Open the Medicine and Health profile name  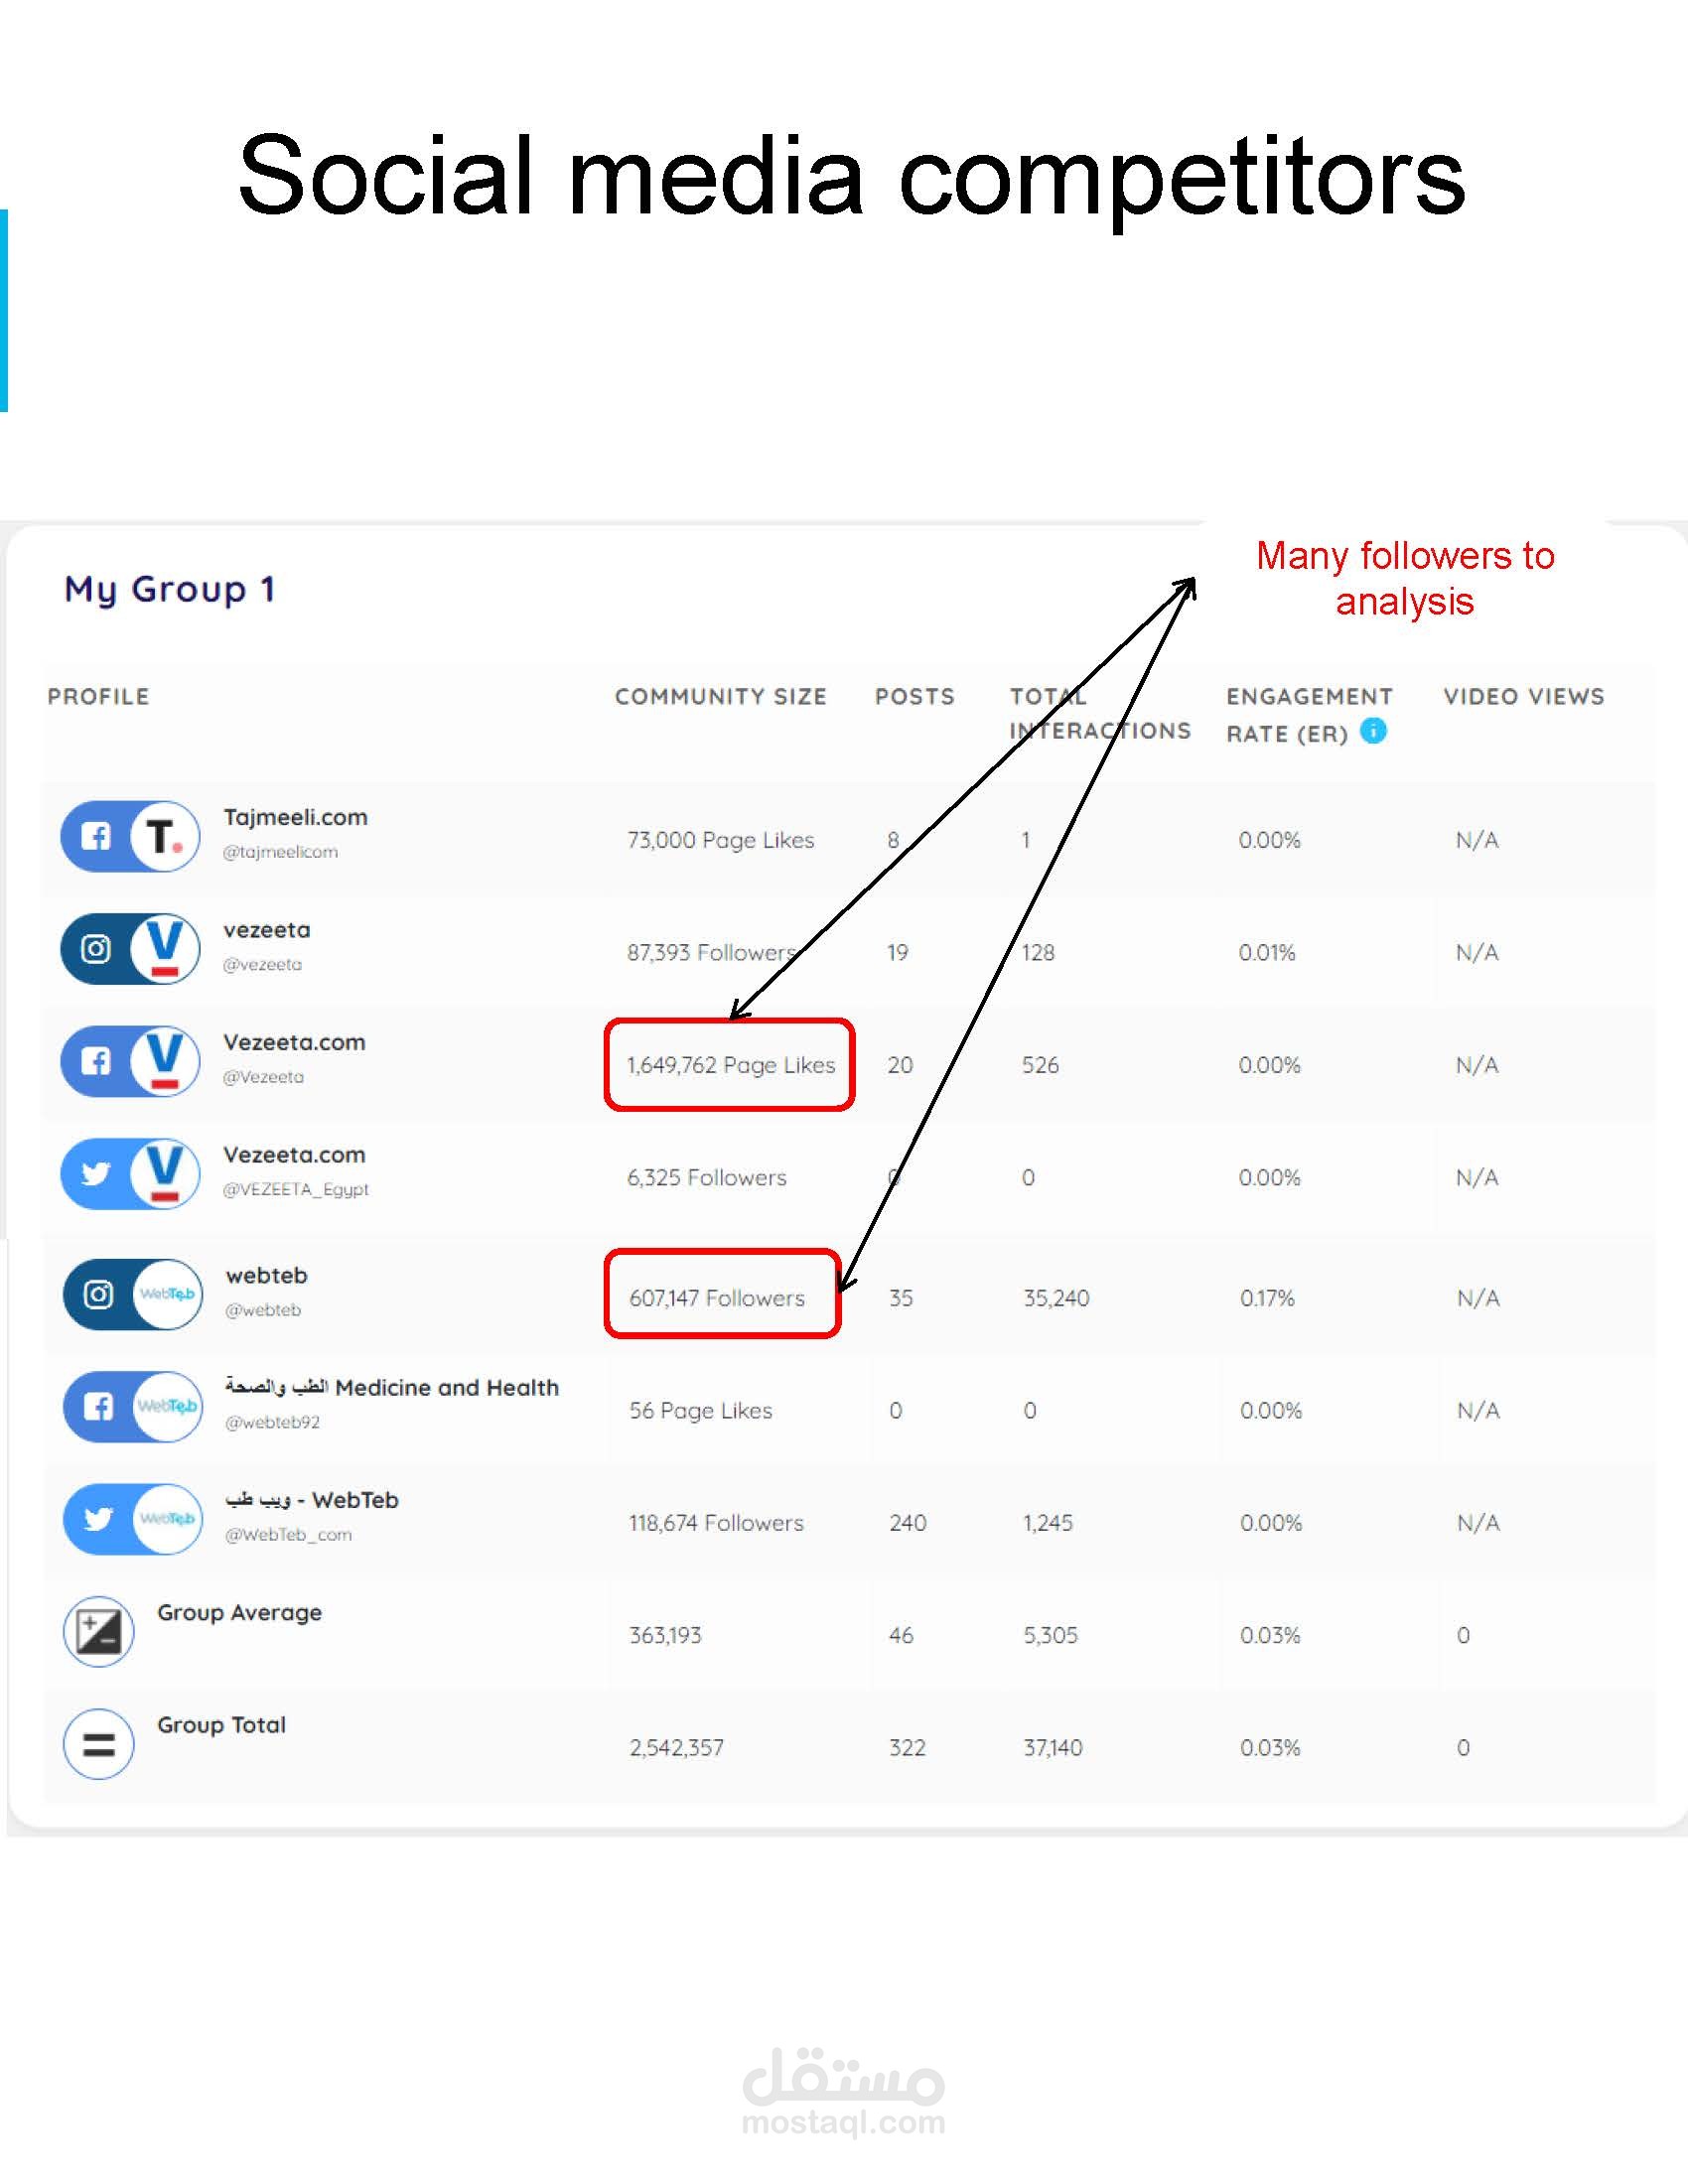[x=392, y=1387]
